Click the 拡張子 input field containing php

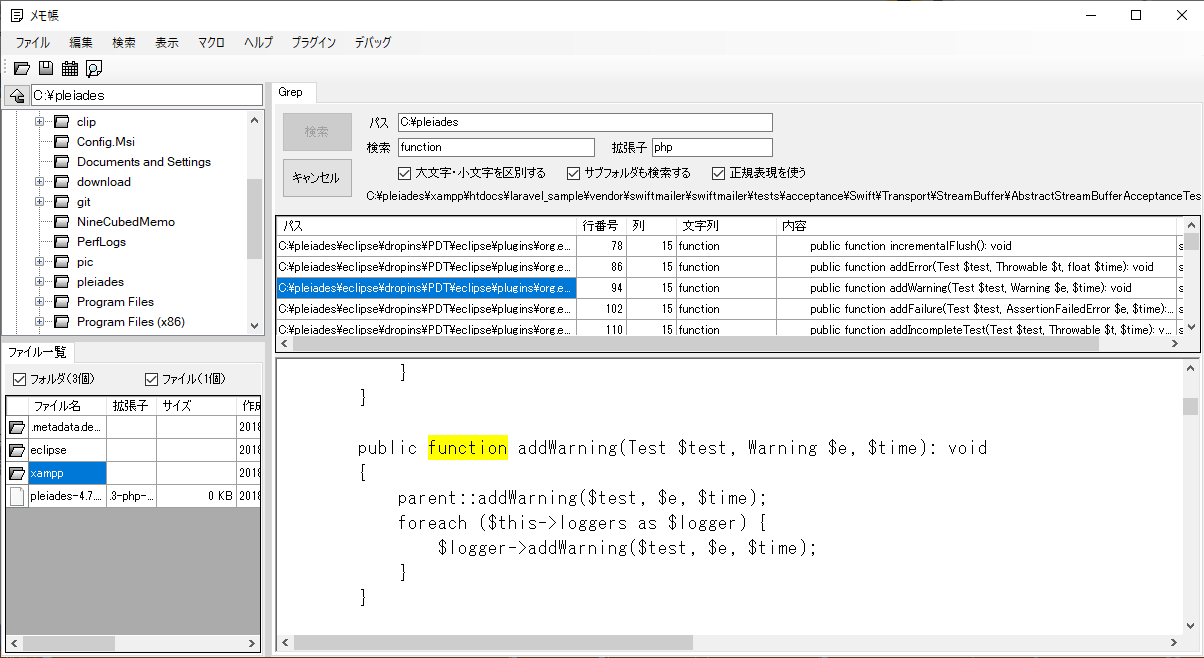point(711,147)
